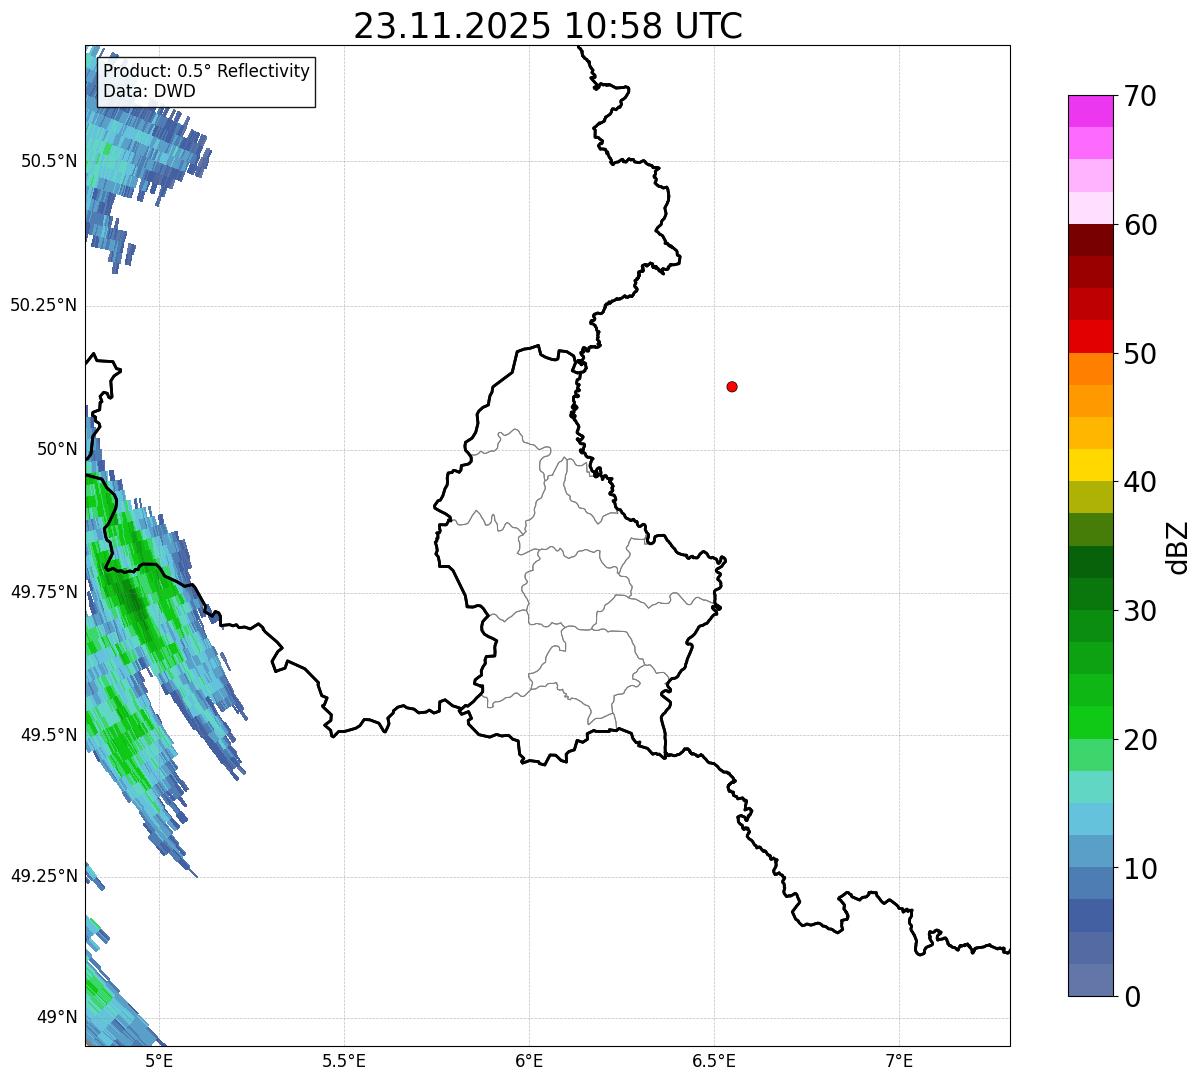
Task: Click the 20 colorbar tick label
Action: tap(1140, 740)
